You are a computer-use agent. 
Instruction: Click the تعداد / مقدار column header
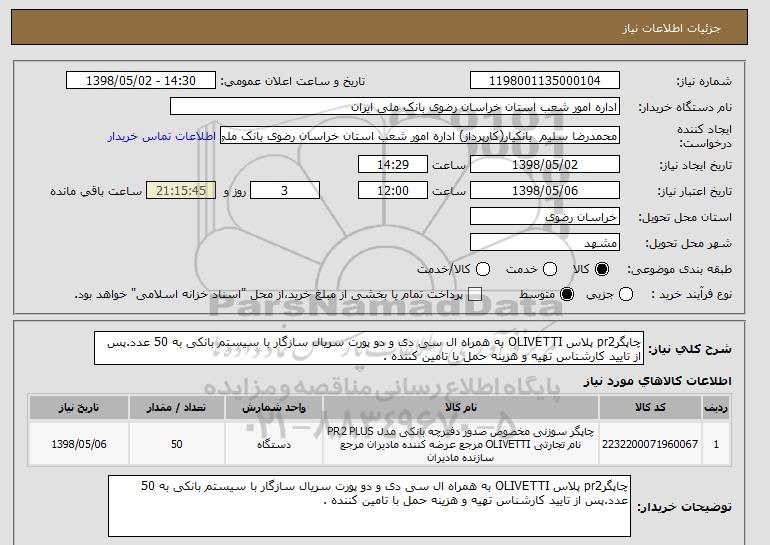click(x=177, y=408)
